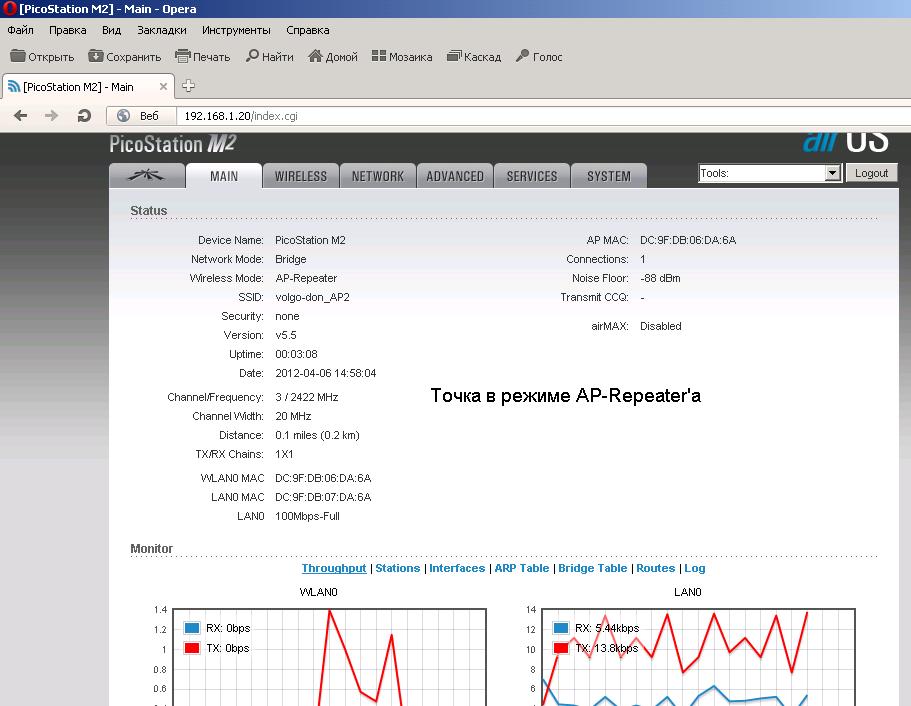Click the address bar URL field
The width and height of the screenshot is (911, 706).
point(545,116)
